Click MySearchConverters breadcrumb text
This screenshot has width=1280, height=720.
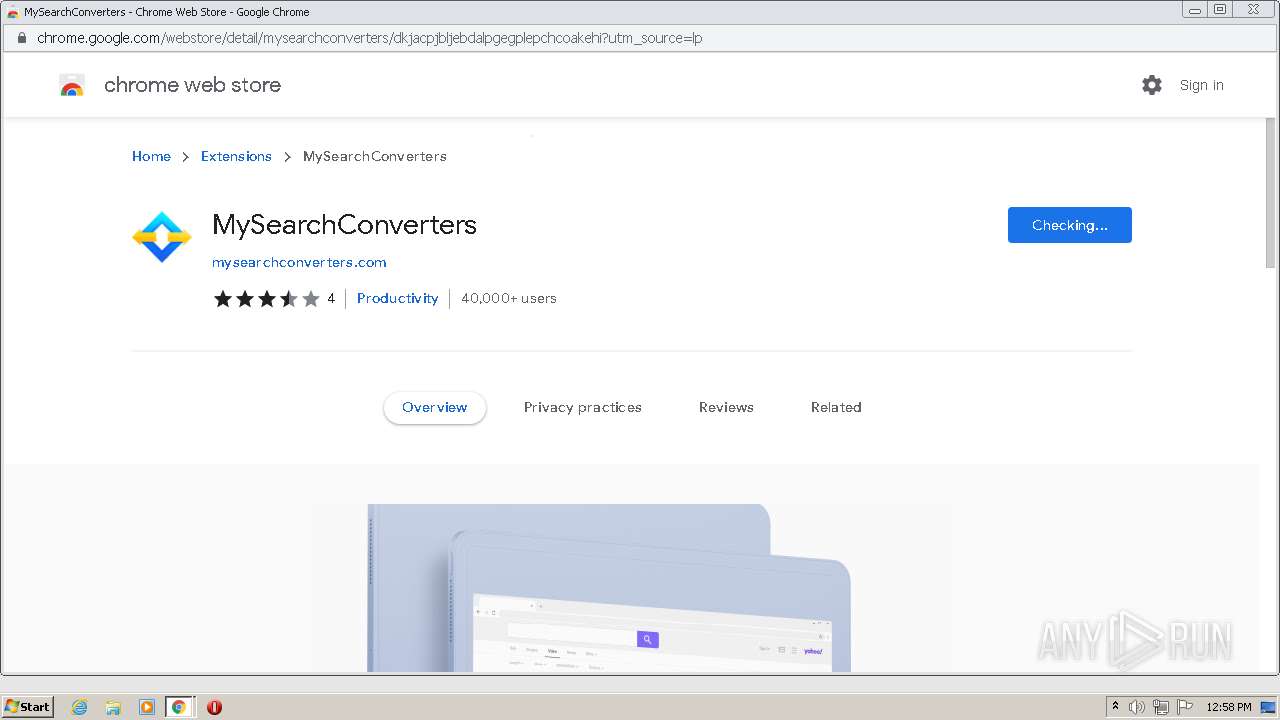[375, 156]
